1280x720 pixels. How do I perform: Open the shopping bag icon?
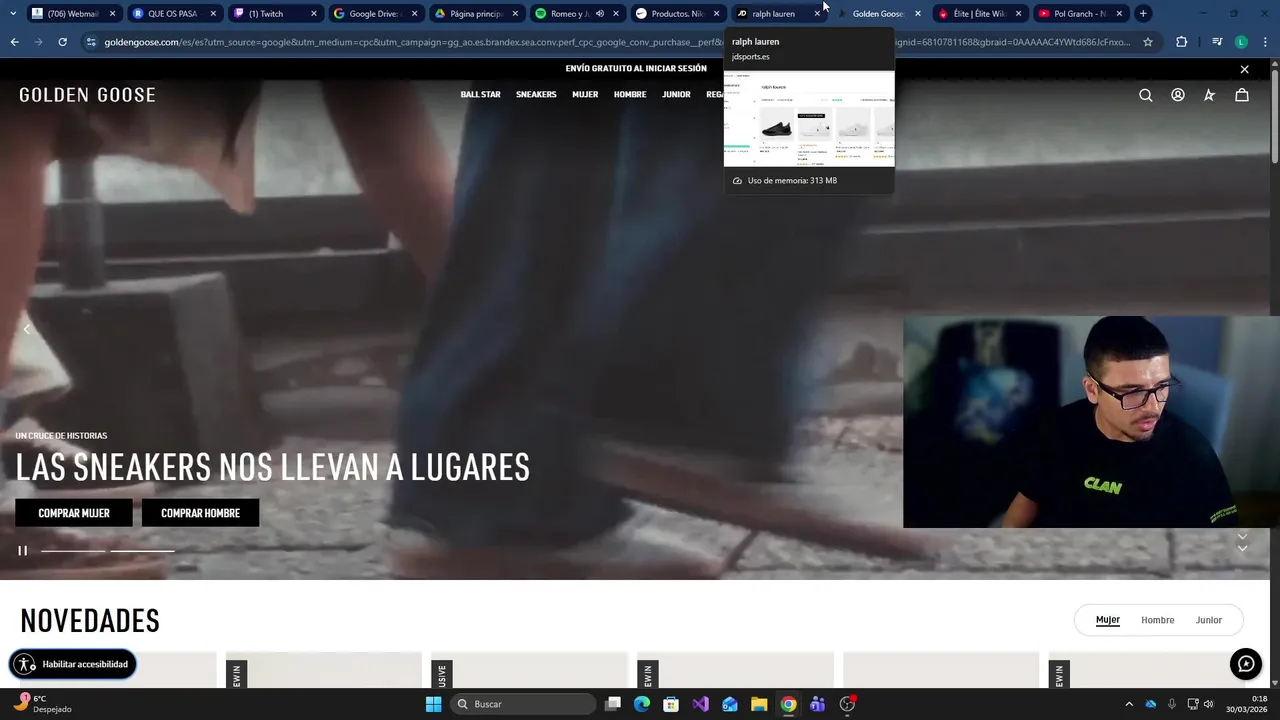click(x=1242, y=95)
